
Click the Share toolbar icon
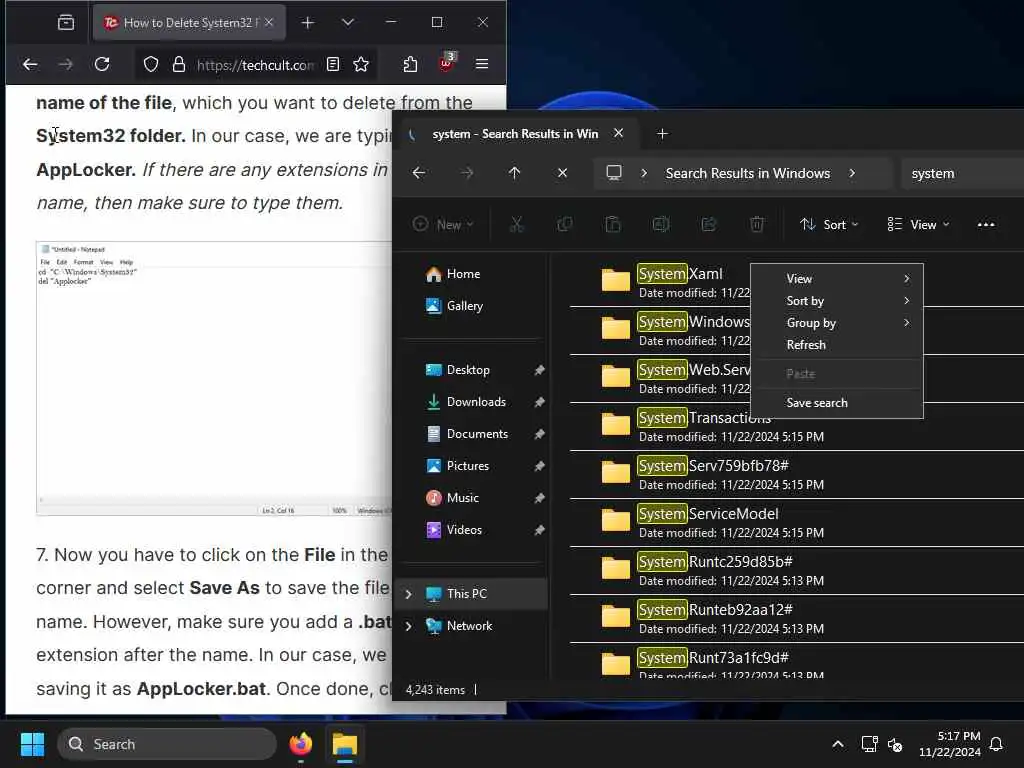709,225
